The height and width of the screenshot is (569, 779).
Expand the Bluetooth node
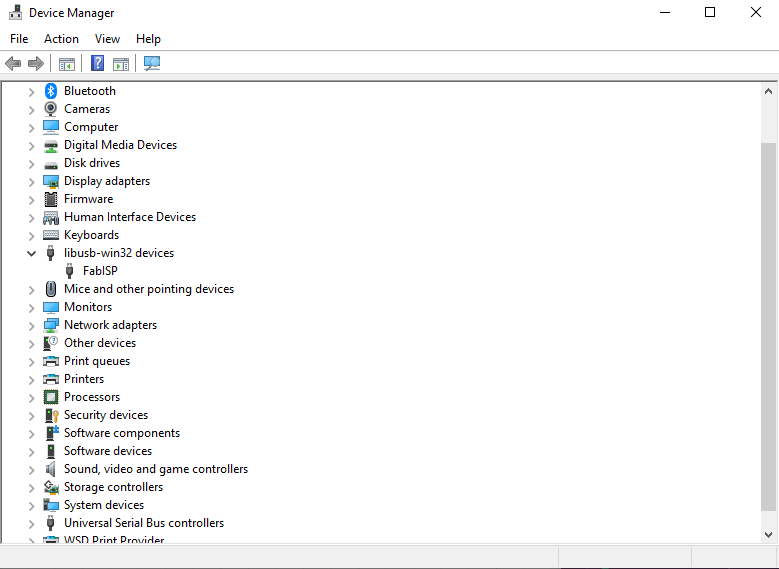coord(31,91)
